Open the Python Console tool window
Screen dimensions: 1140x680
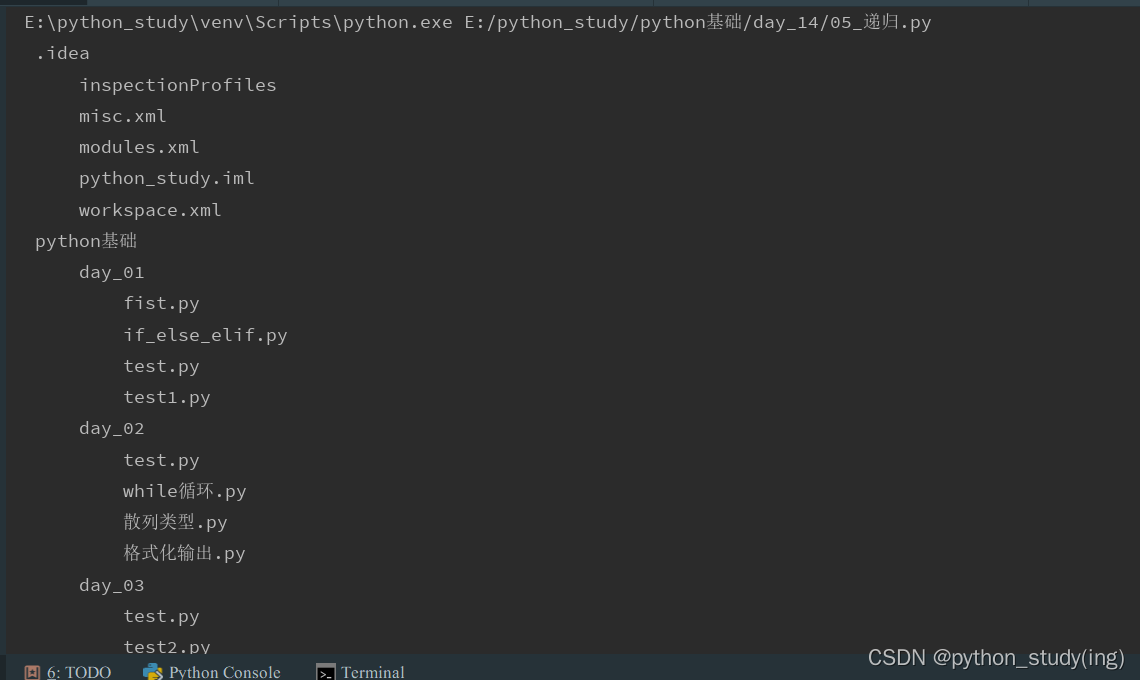click(211, 671)
